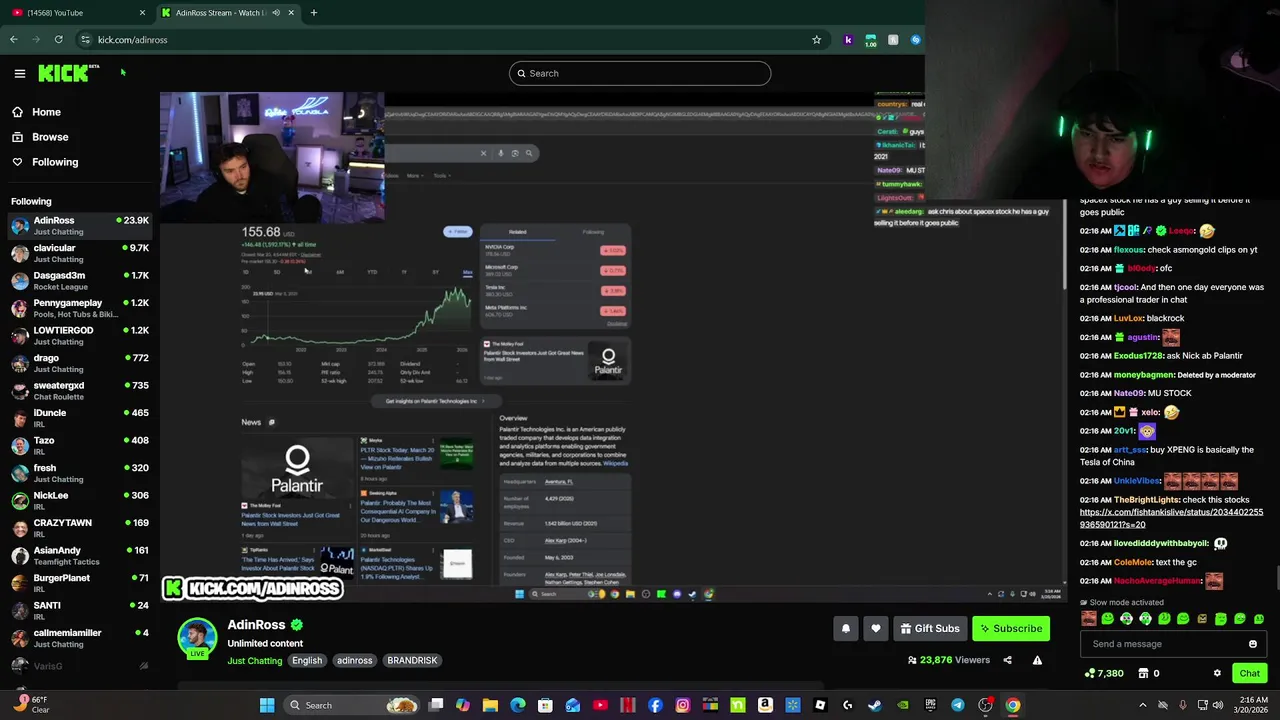Reload the Kick page
Screen dimensions: 1280x720
[59, 40]
